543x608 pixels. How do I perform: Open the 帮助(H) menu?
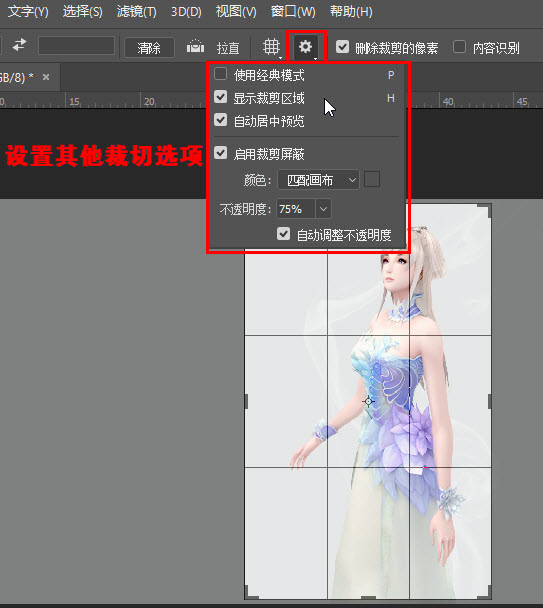351,12
